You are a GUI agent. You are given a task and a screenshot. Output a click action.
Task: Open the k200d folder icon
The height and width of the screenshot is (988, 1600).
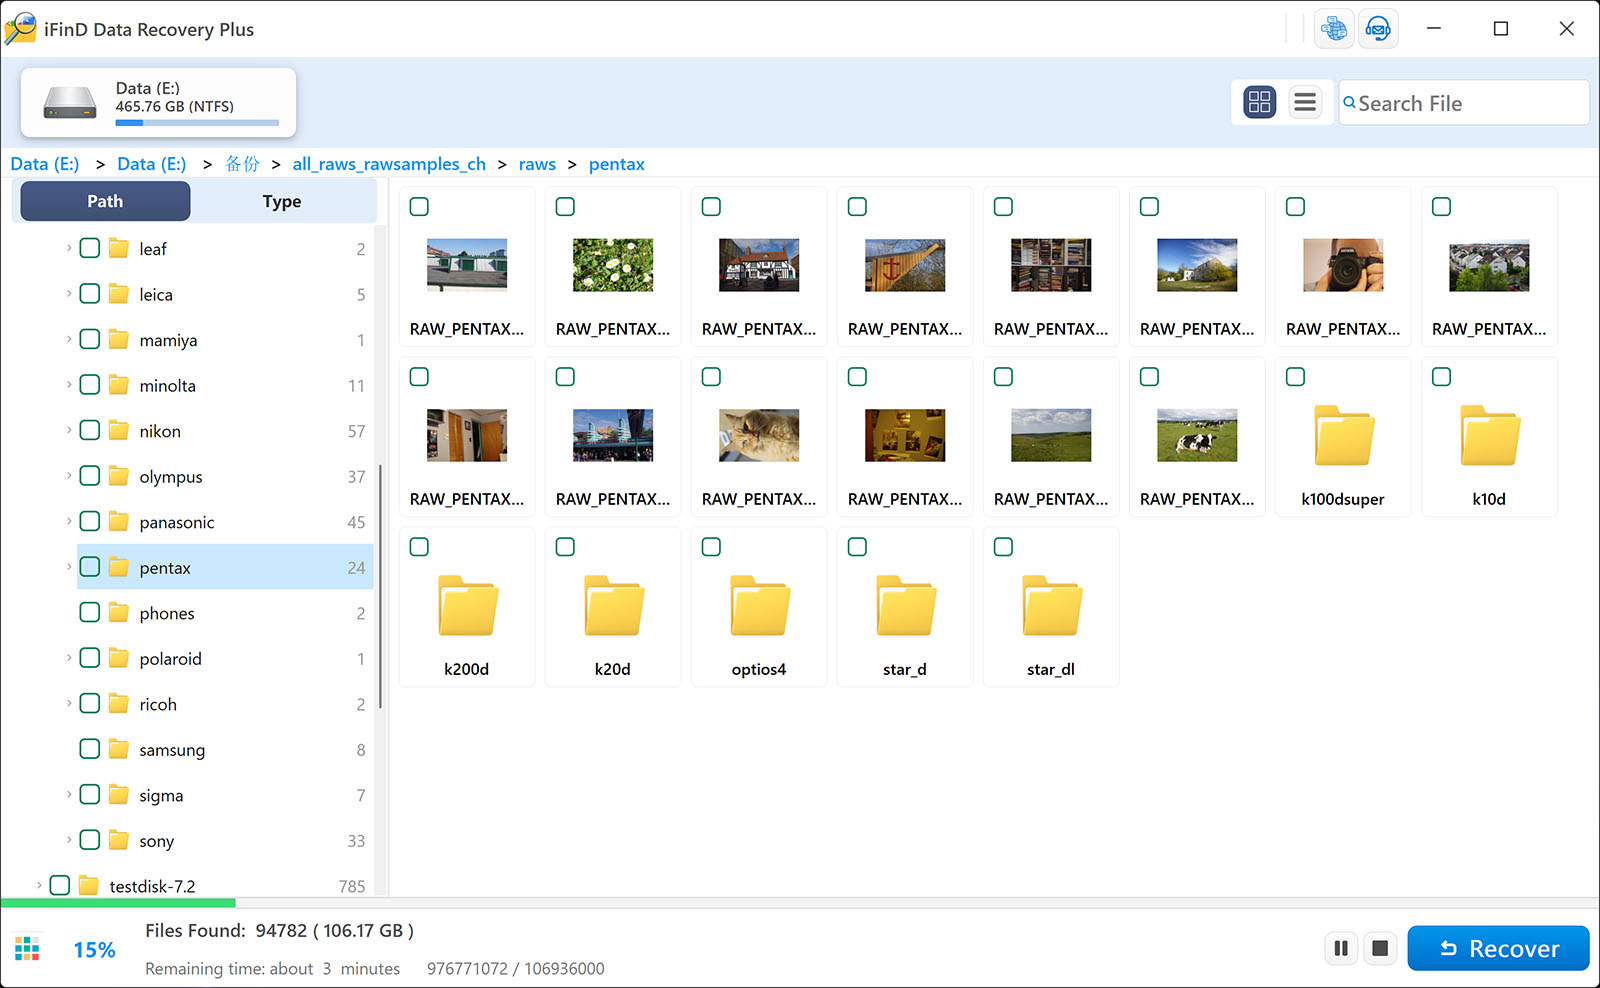tap(468, 606)
